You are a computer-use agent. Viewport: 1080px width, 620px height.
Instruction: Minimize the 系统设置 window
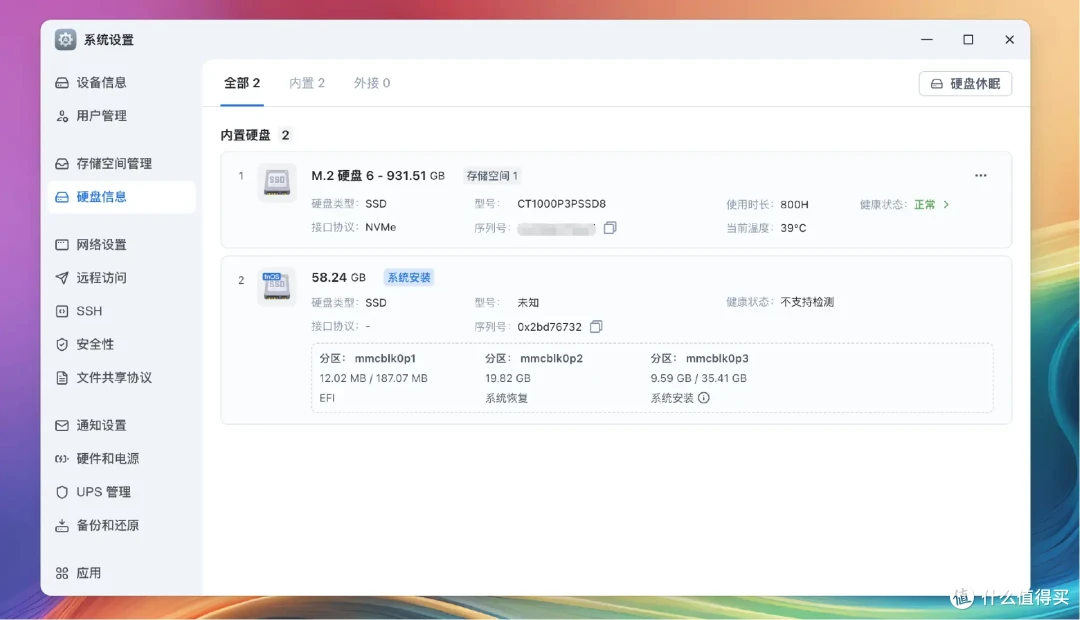pos(926,40)
